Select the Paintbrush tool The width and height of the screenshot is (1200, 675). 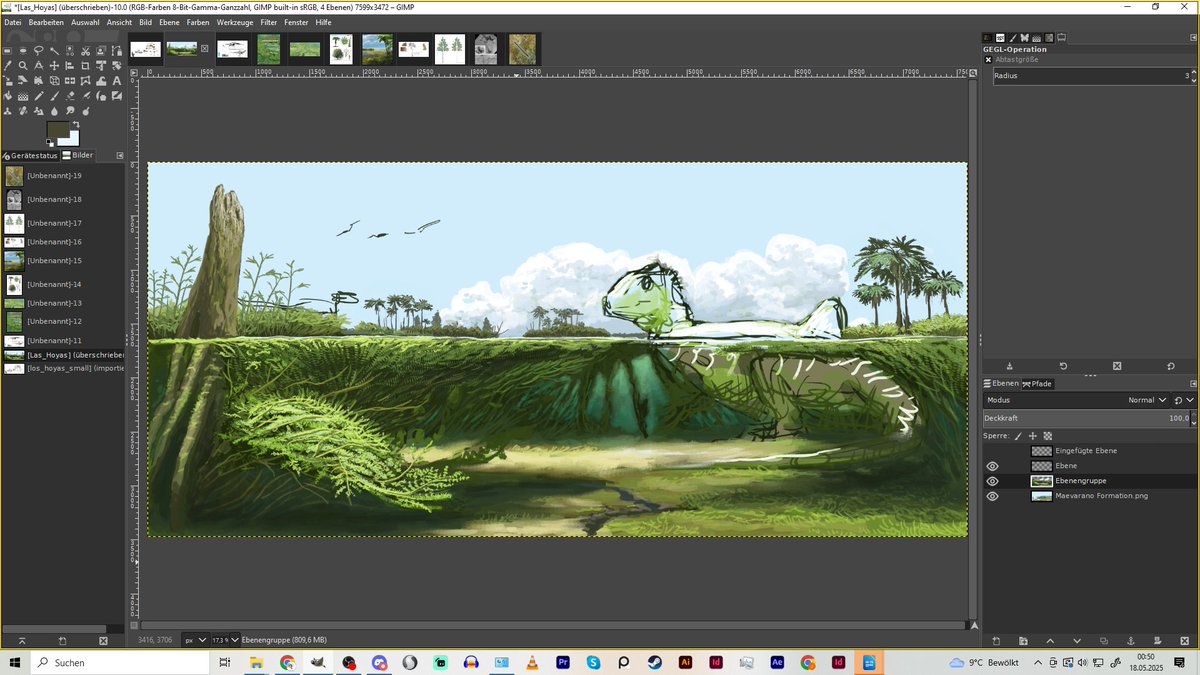tap(54, 96)
